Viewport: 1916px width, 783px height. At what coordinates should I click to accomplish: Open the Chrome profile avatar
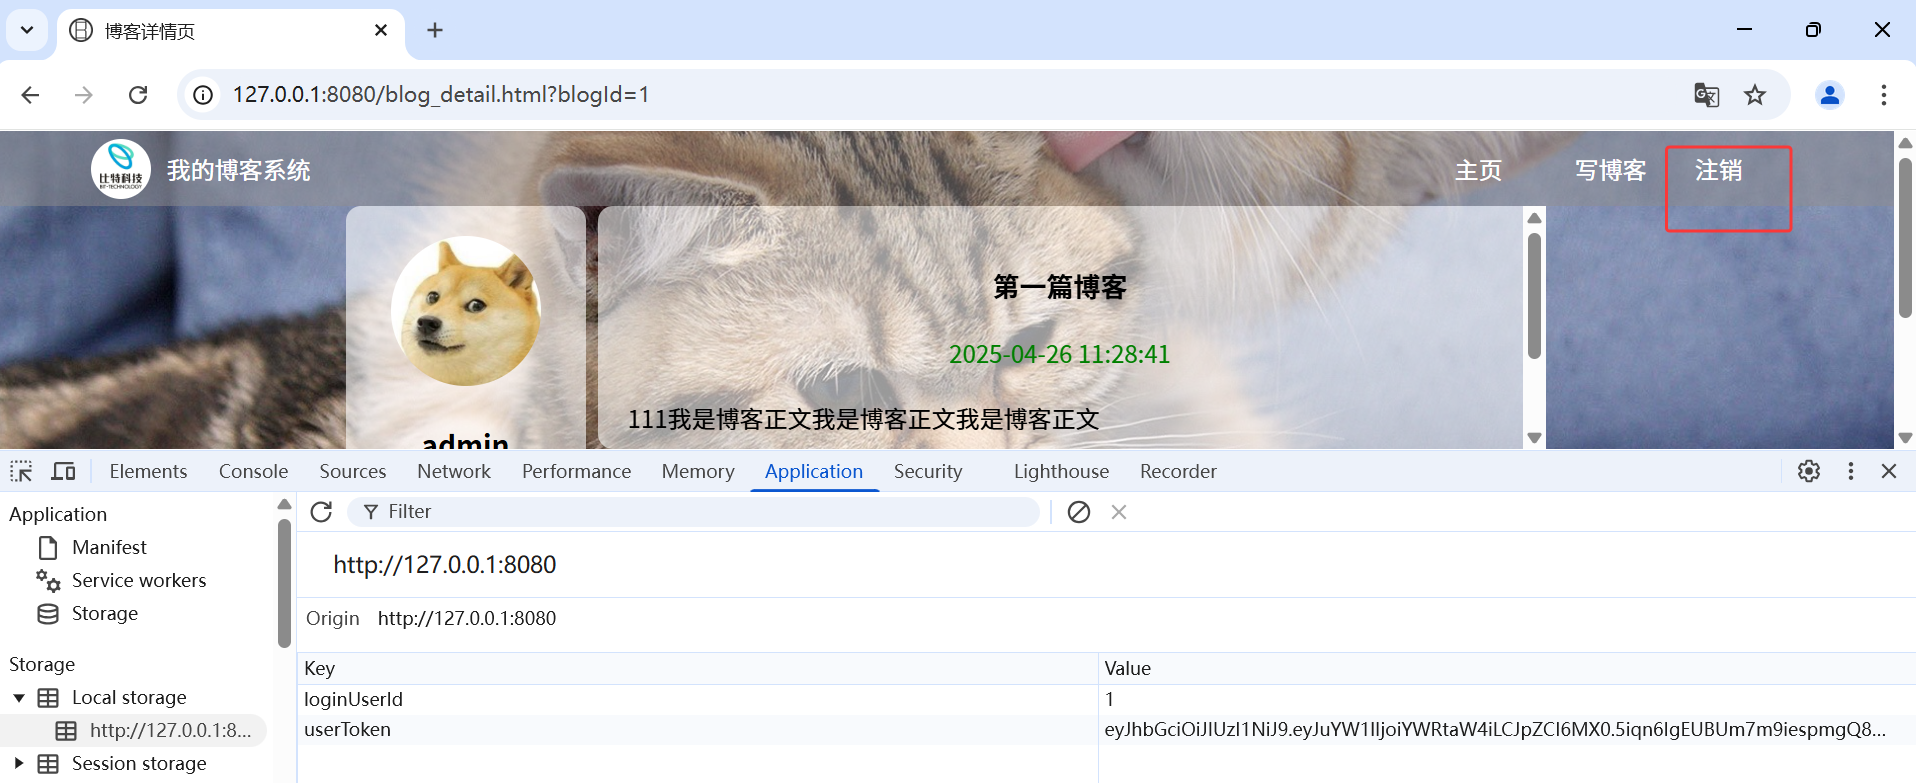(1830, 95)
